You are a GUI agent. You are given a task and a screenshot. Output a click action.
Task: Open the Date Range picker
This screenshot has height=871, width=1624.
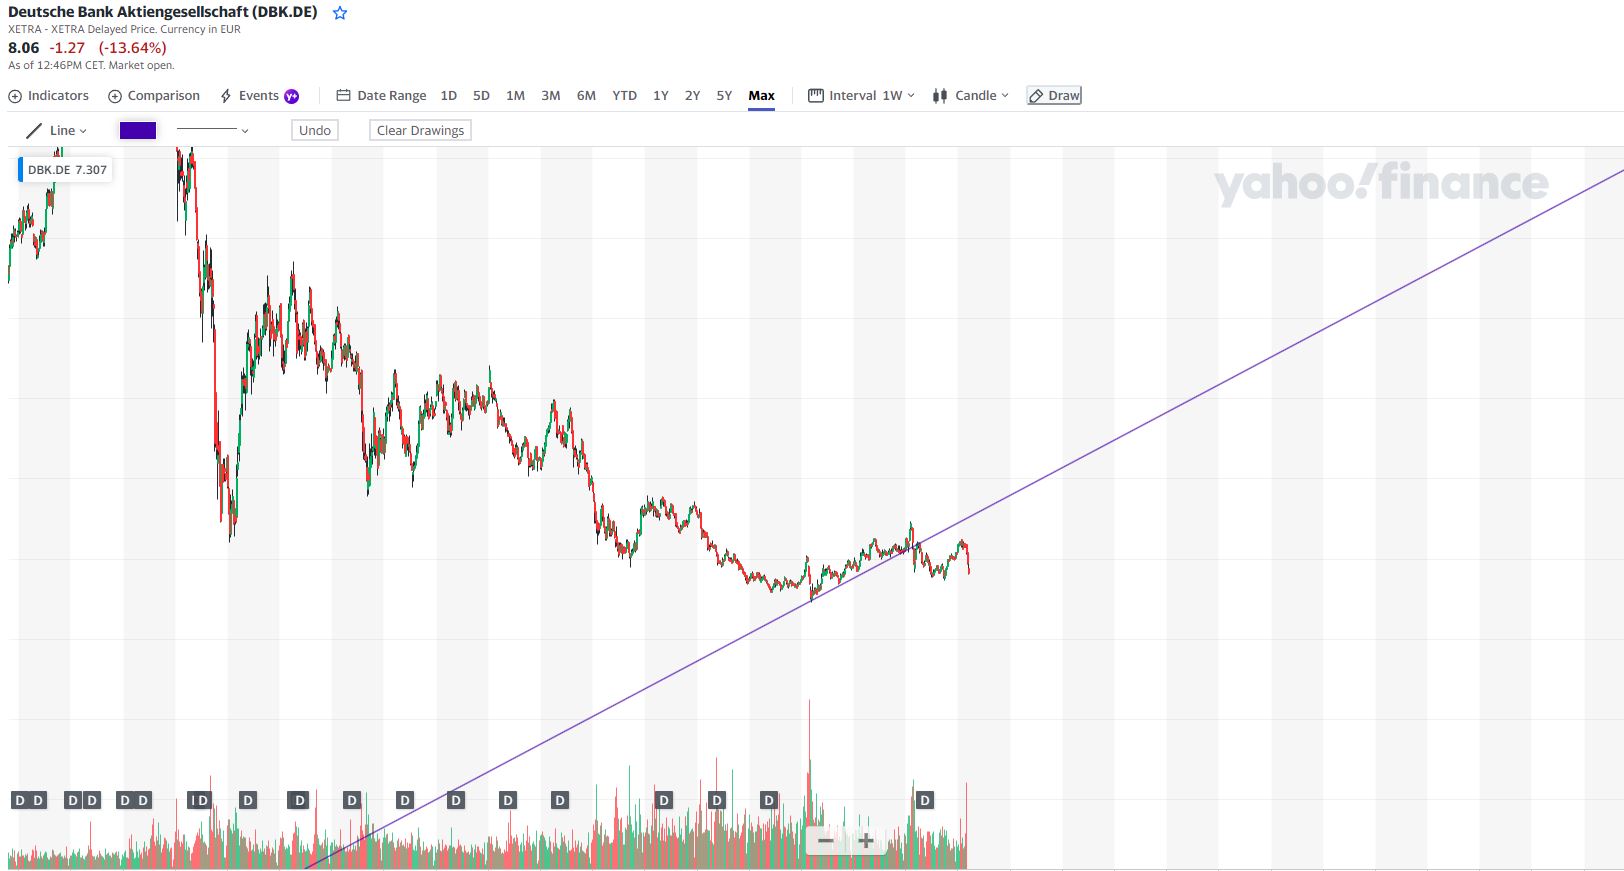tap(381, 96)
